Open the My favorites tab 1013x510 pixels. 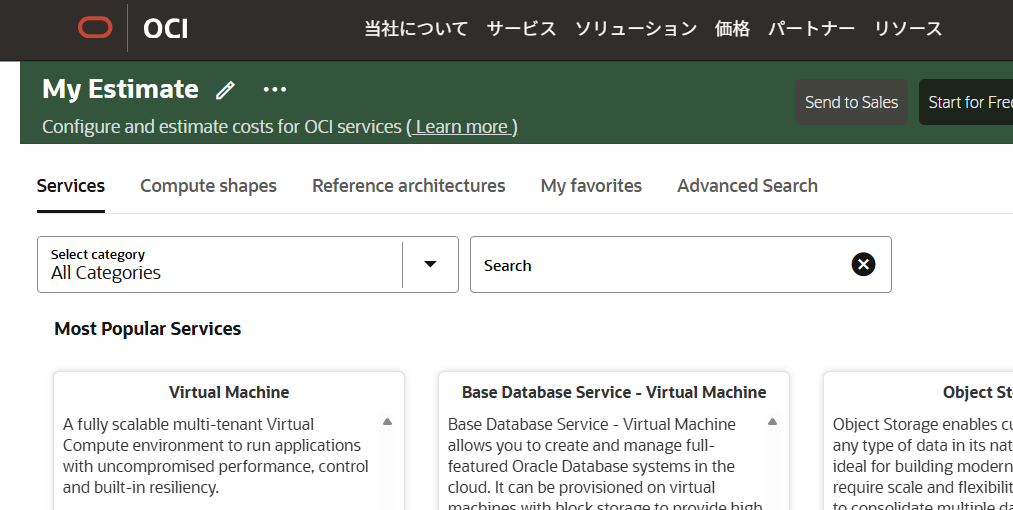click(591, 186)
